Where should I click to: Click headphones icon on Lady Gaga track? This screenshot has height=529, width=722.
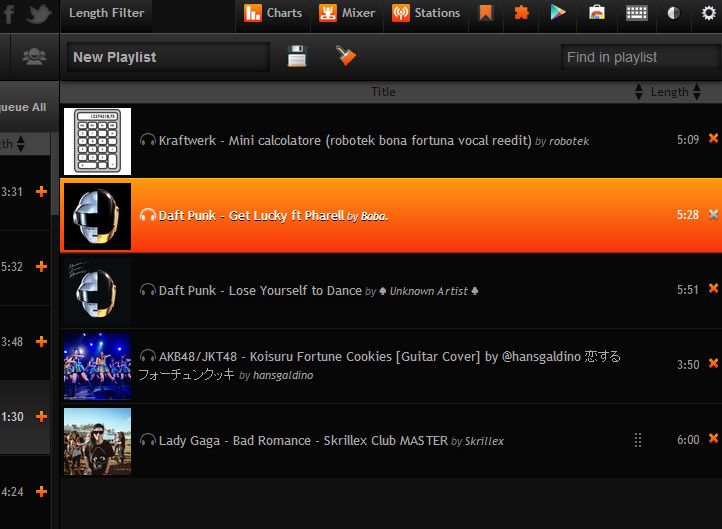point(148,440)
